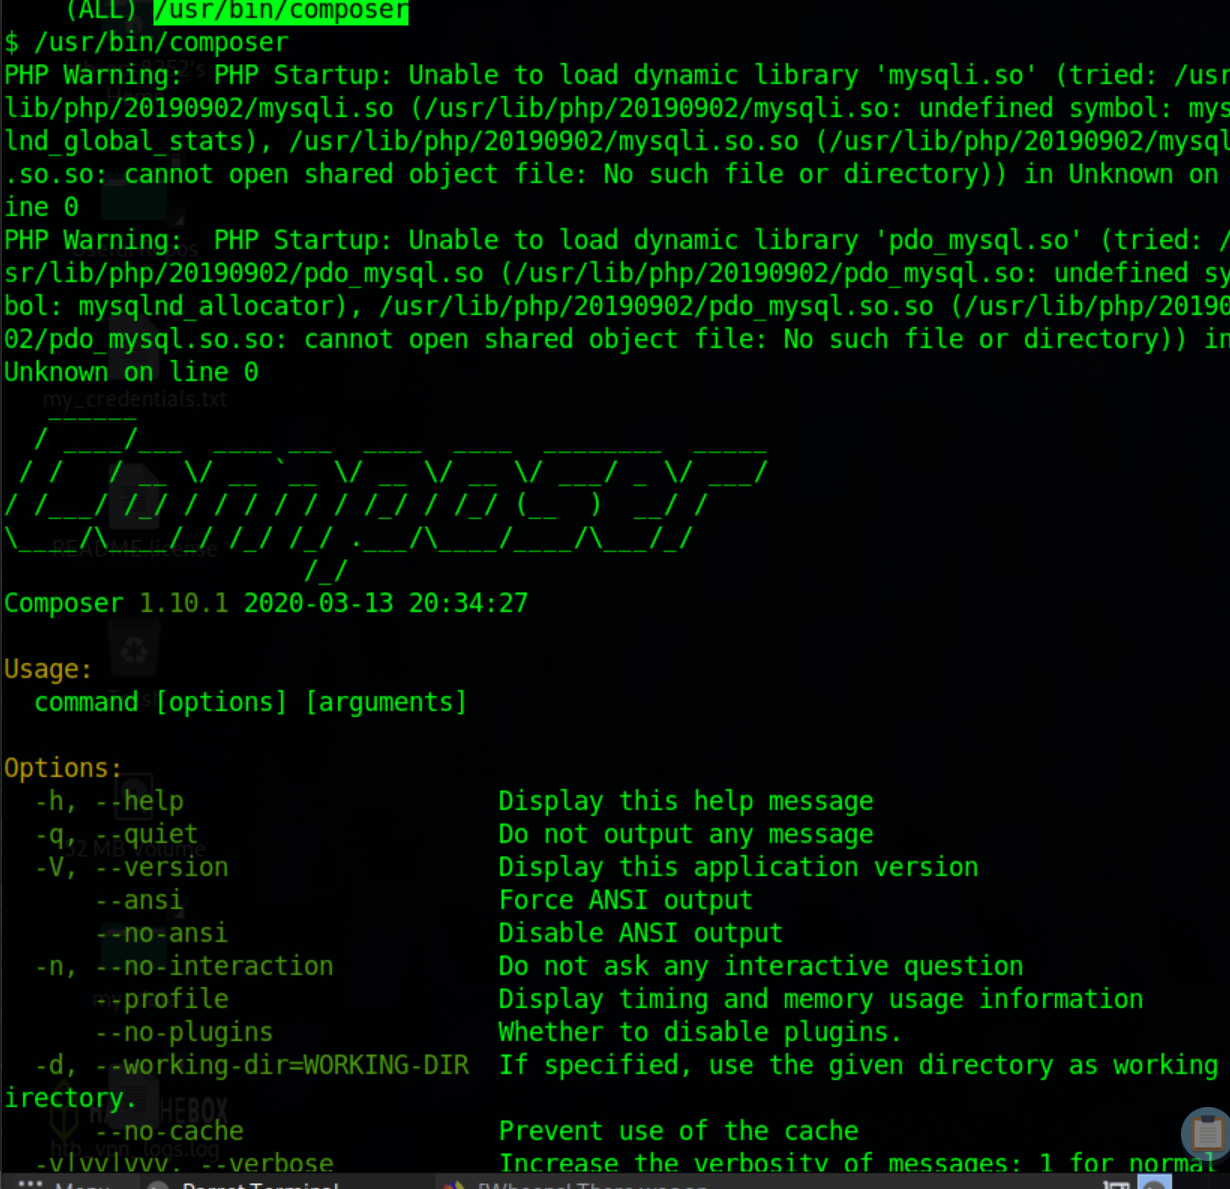The height and width of the screenshot is (1189, 1230).
Task: Click the date 2020-03-13
Action: [x=319, y=604]
